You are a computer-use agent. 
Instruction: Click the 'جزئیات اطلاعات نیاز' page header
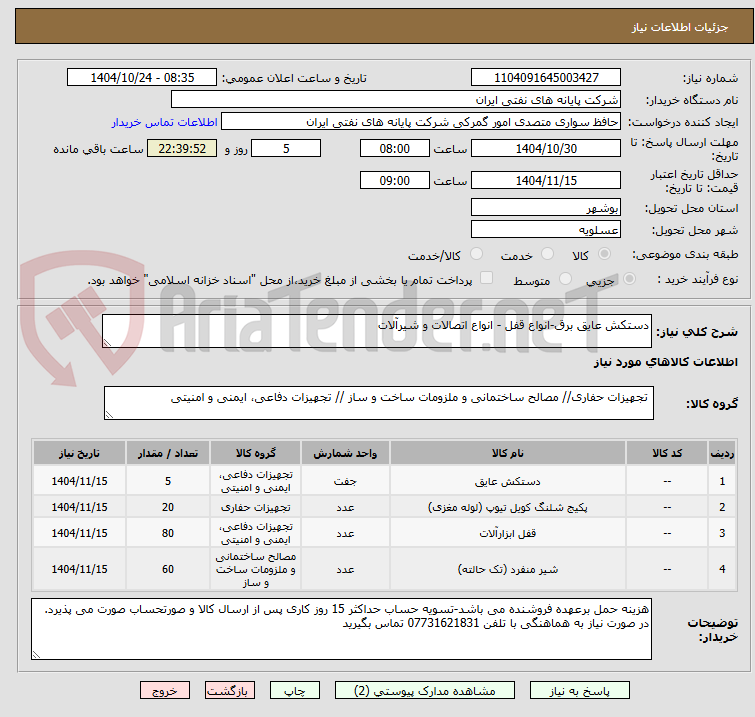click(x=680, y=27)
